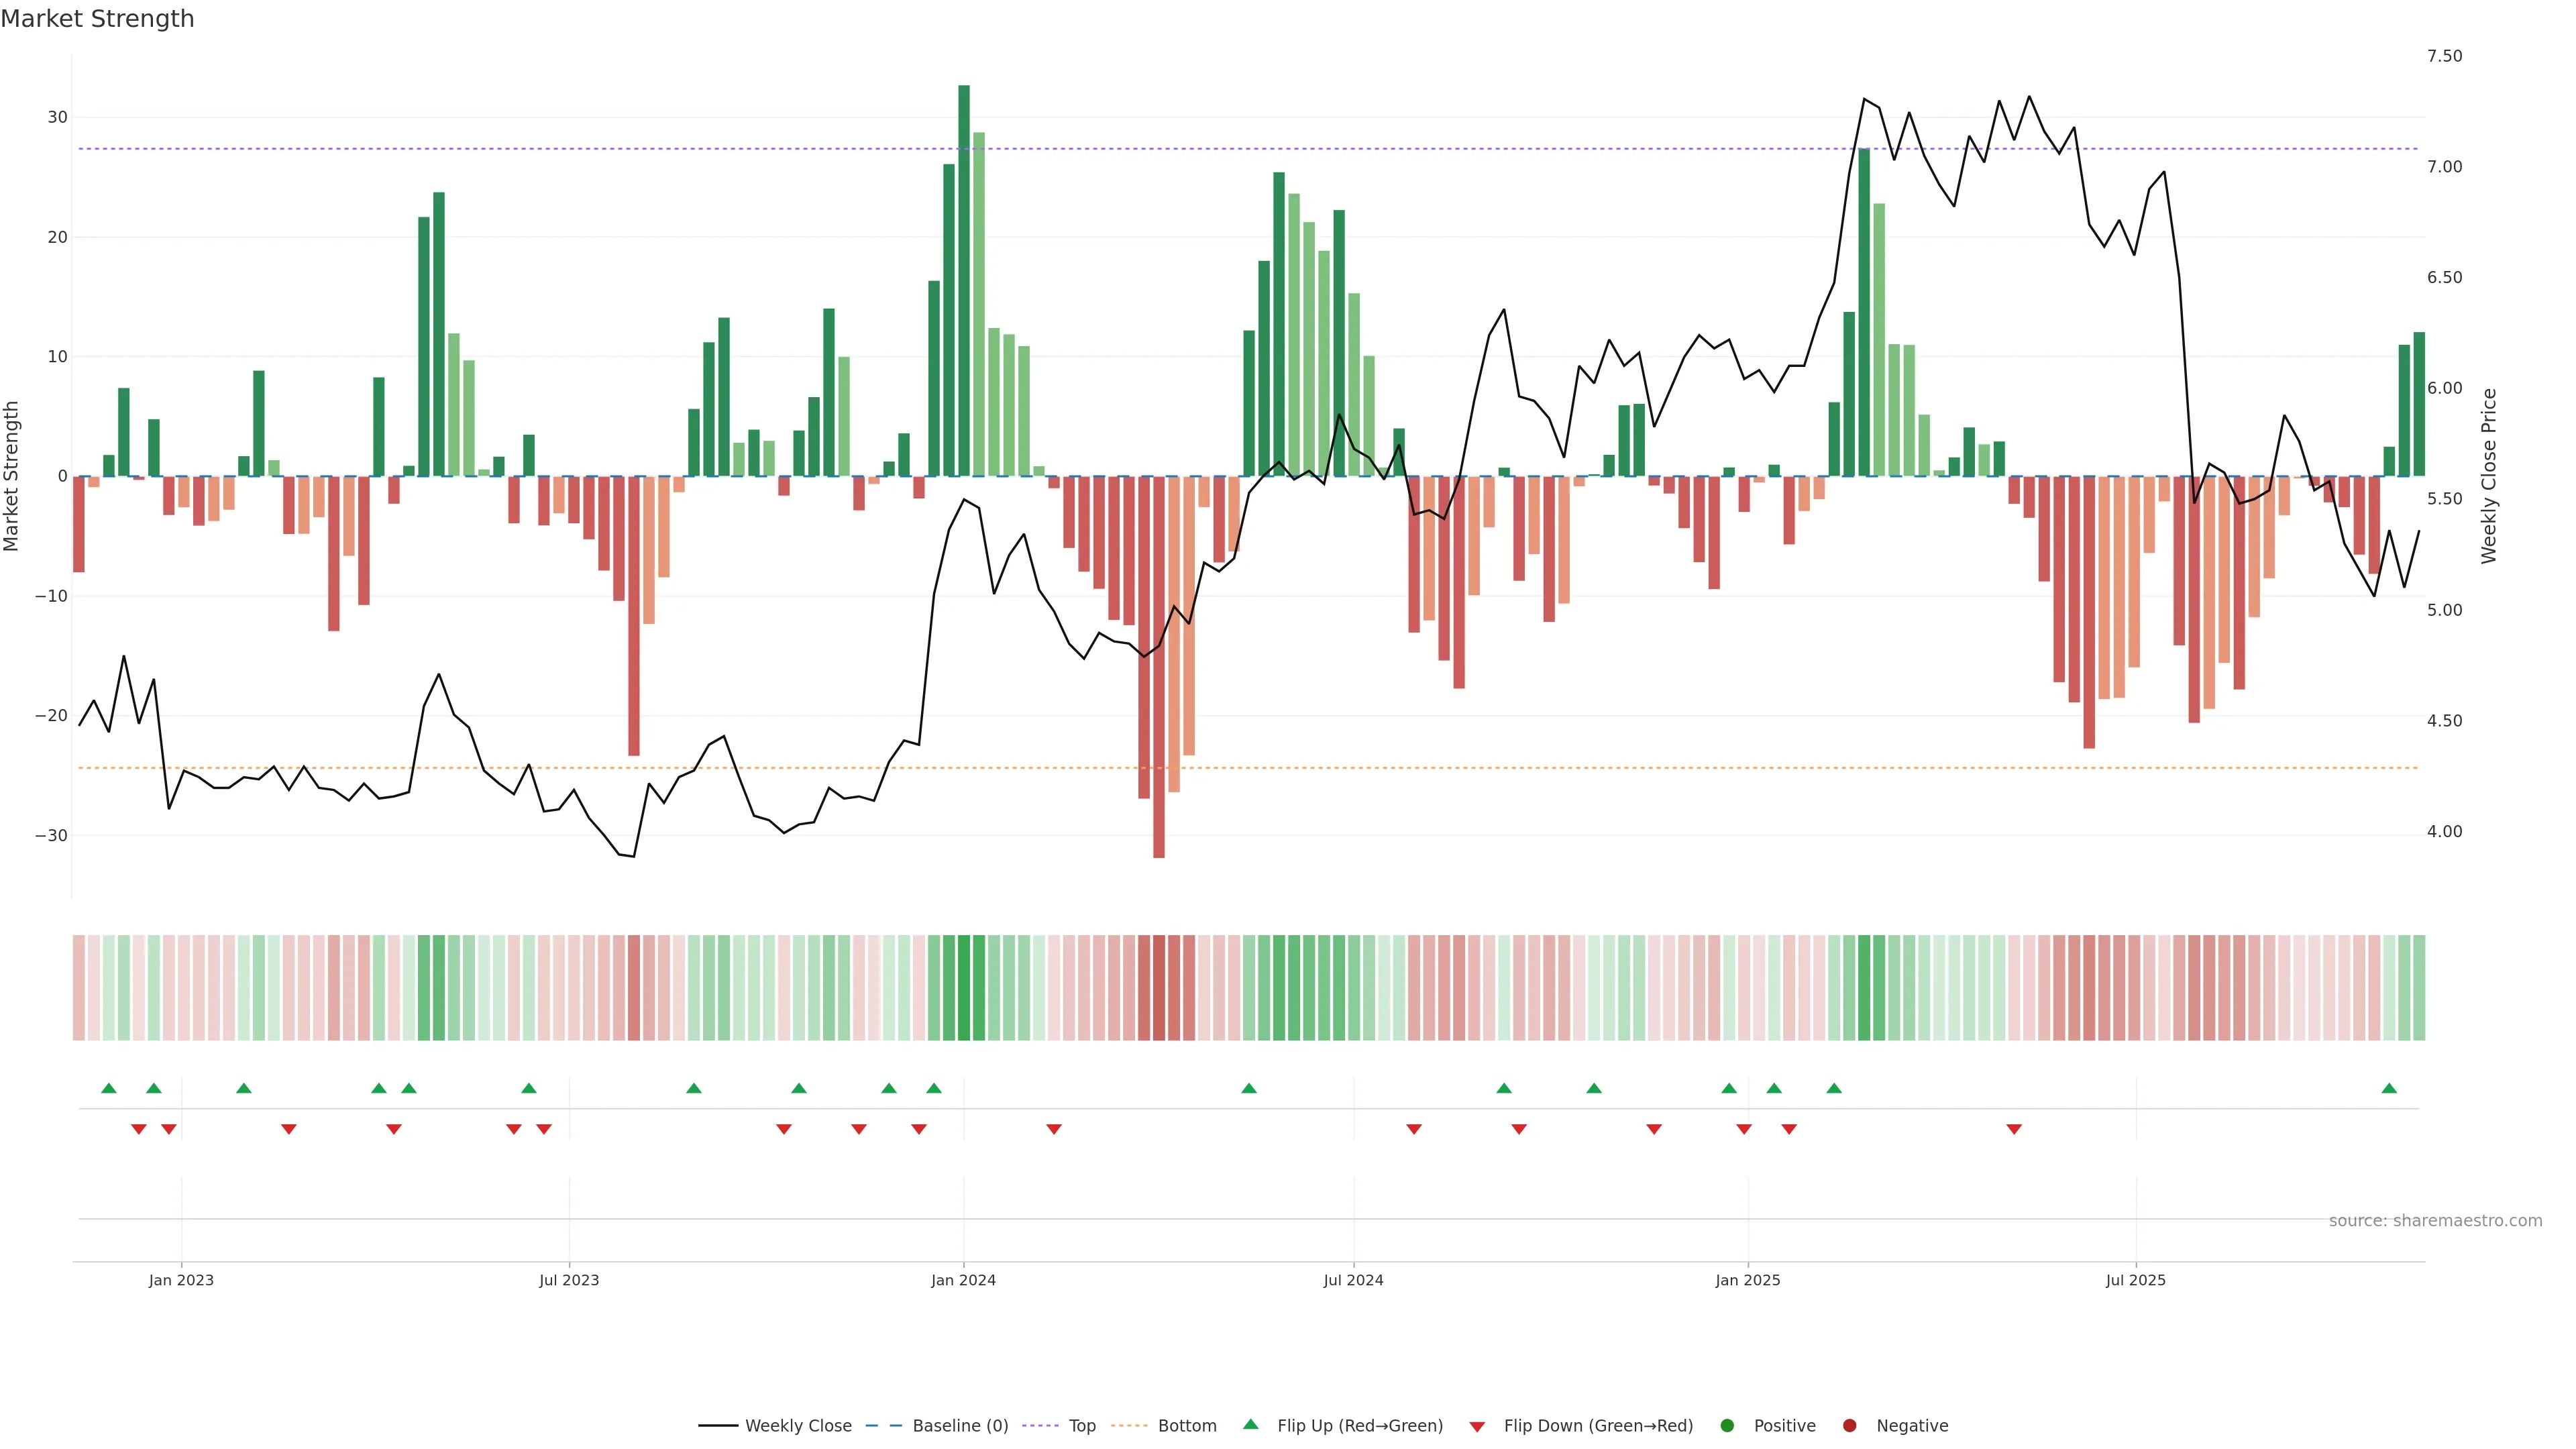Click the last red flip-down triangle marker

[2014, 1129]
